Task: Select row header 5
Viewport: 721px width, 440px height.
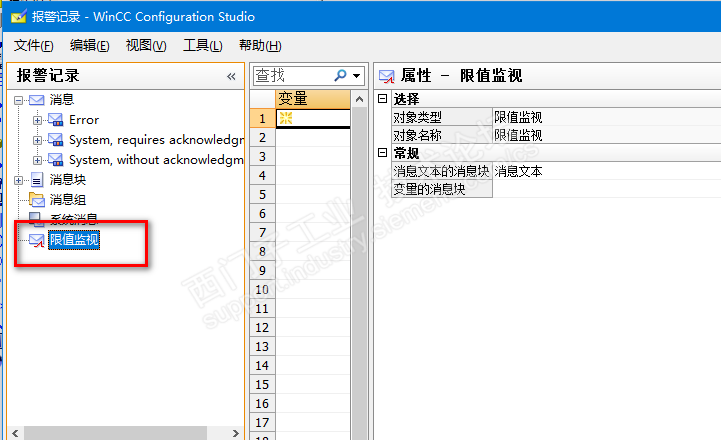Action: [x=263, y=194]
